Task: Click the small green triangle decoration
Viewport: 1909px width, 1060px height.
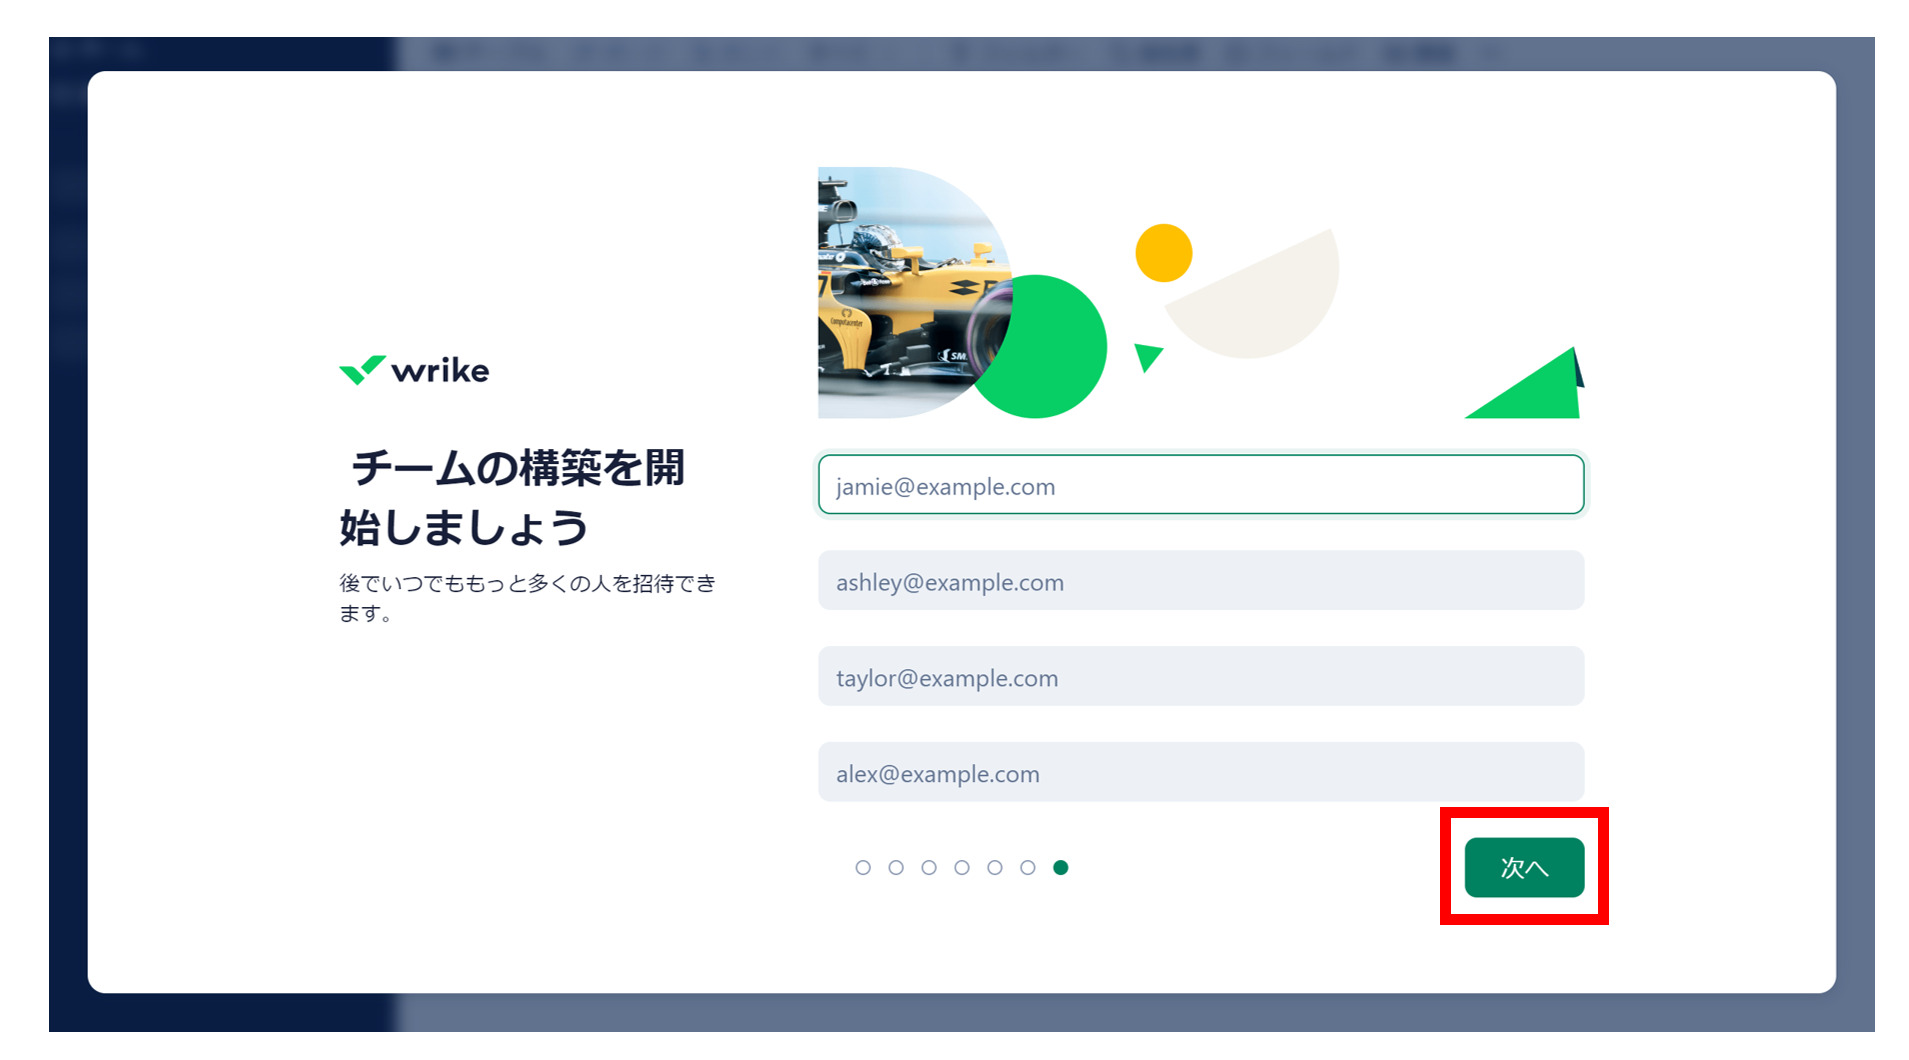Action: pos(1148,355)
